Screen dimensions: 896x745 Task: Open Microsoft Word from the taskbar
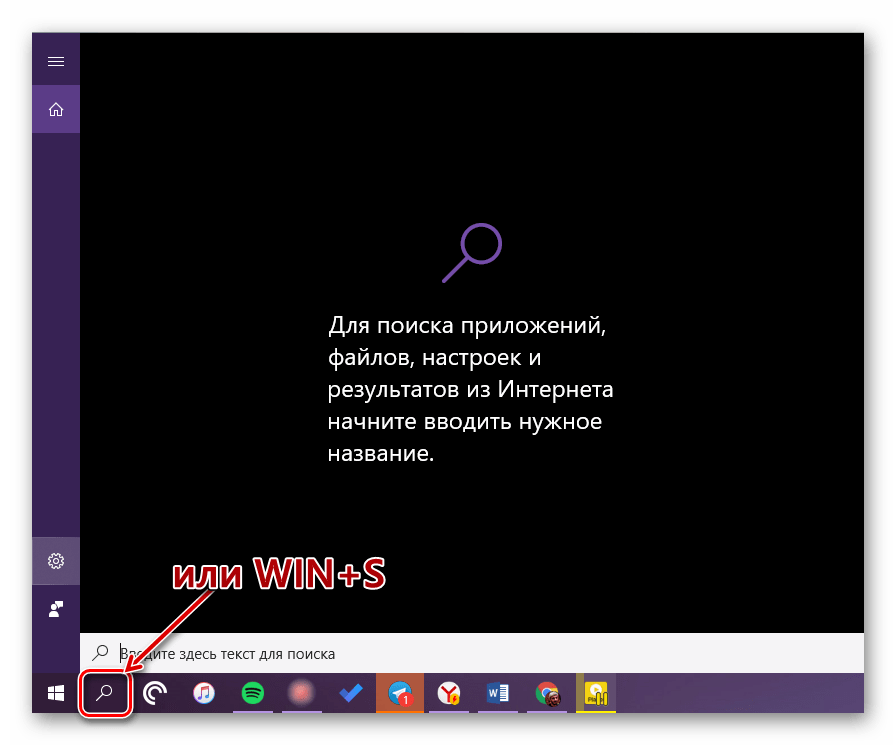pos(498,693)
